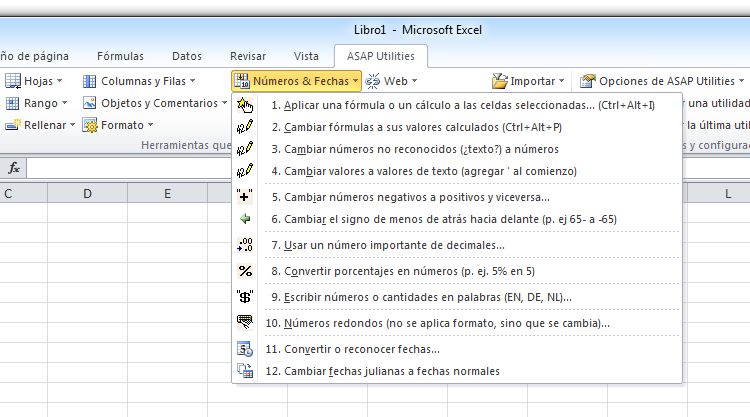Screen dimensions: 750x417
Task: Click the fx insert function icon
Action: click(x=14, y=168)
